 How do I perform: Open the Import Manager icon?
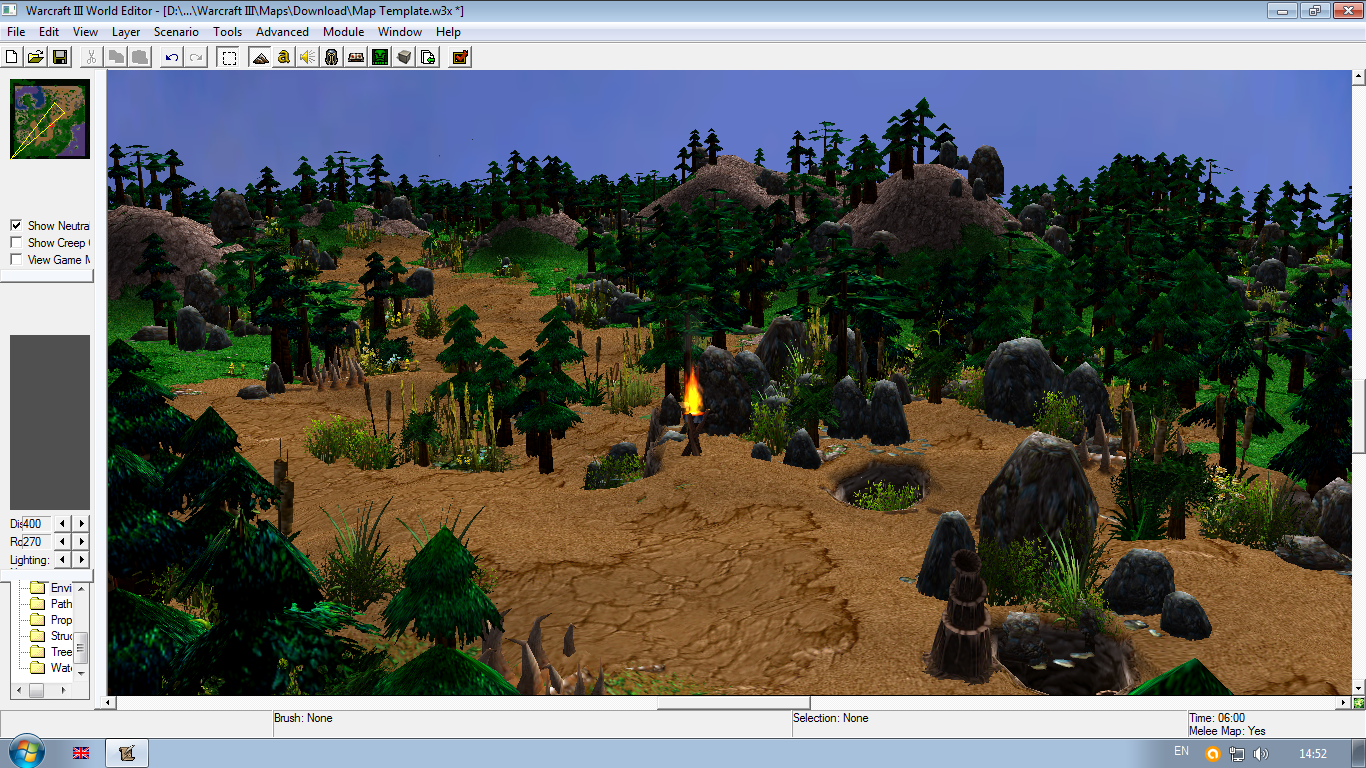(x=428, y=57)
